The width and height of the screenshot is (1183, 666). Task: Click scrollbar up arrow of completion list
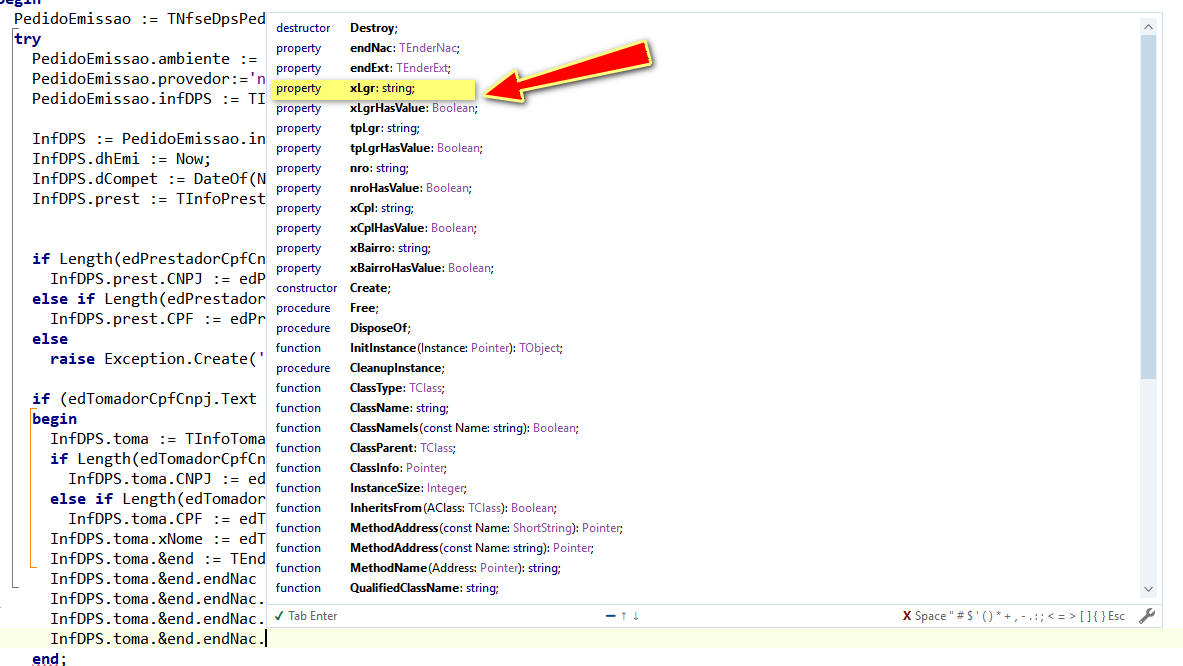tap(1148, 26)
